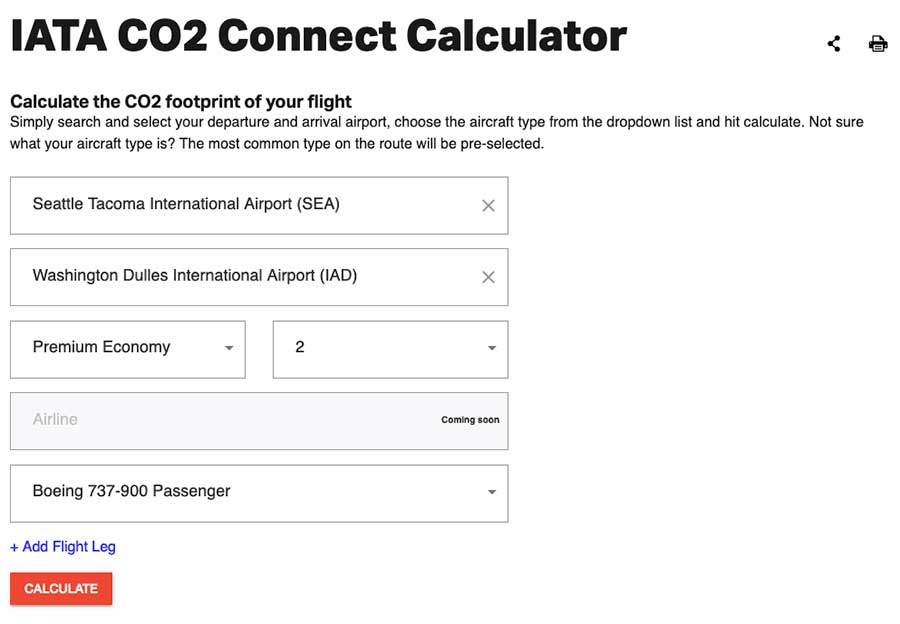Click the Seattle Tacoma departure airport field
Viewport: 900px width, 624px height.
coord(259,206)
